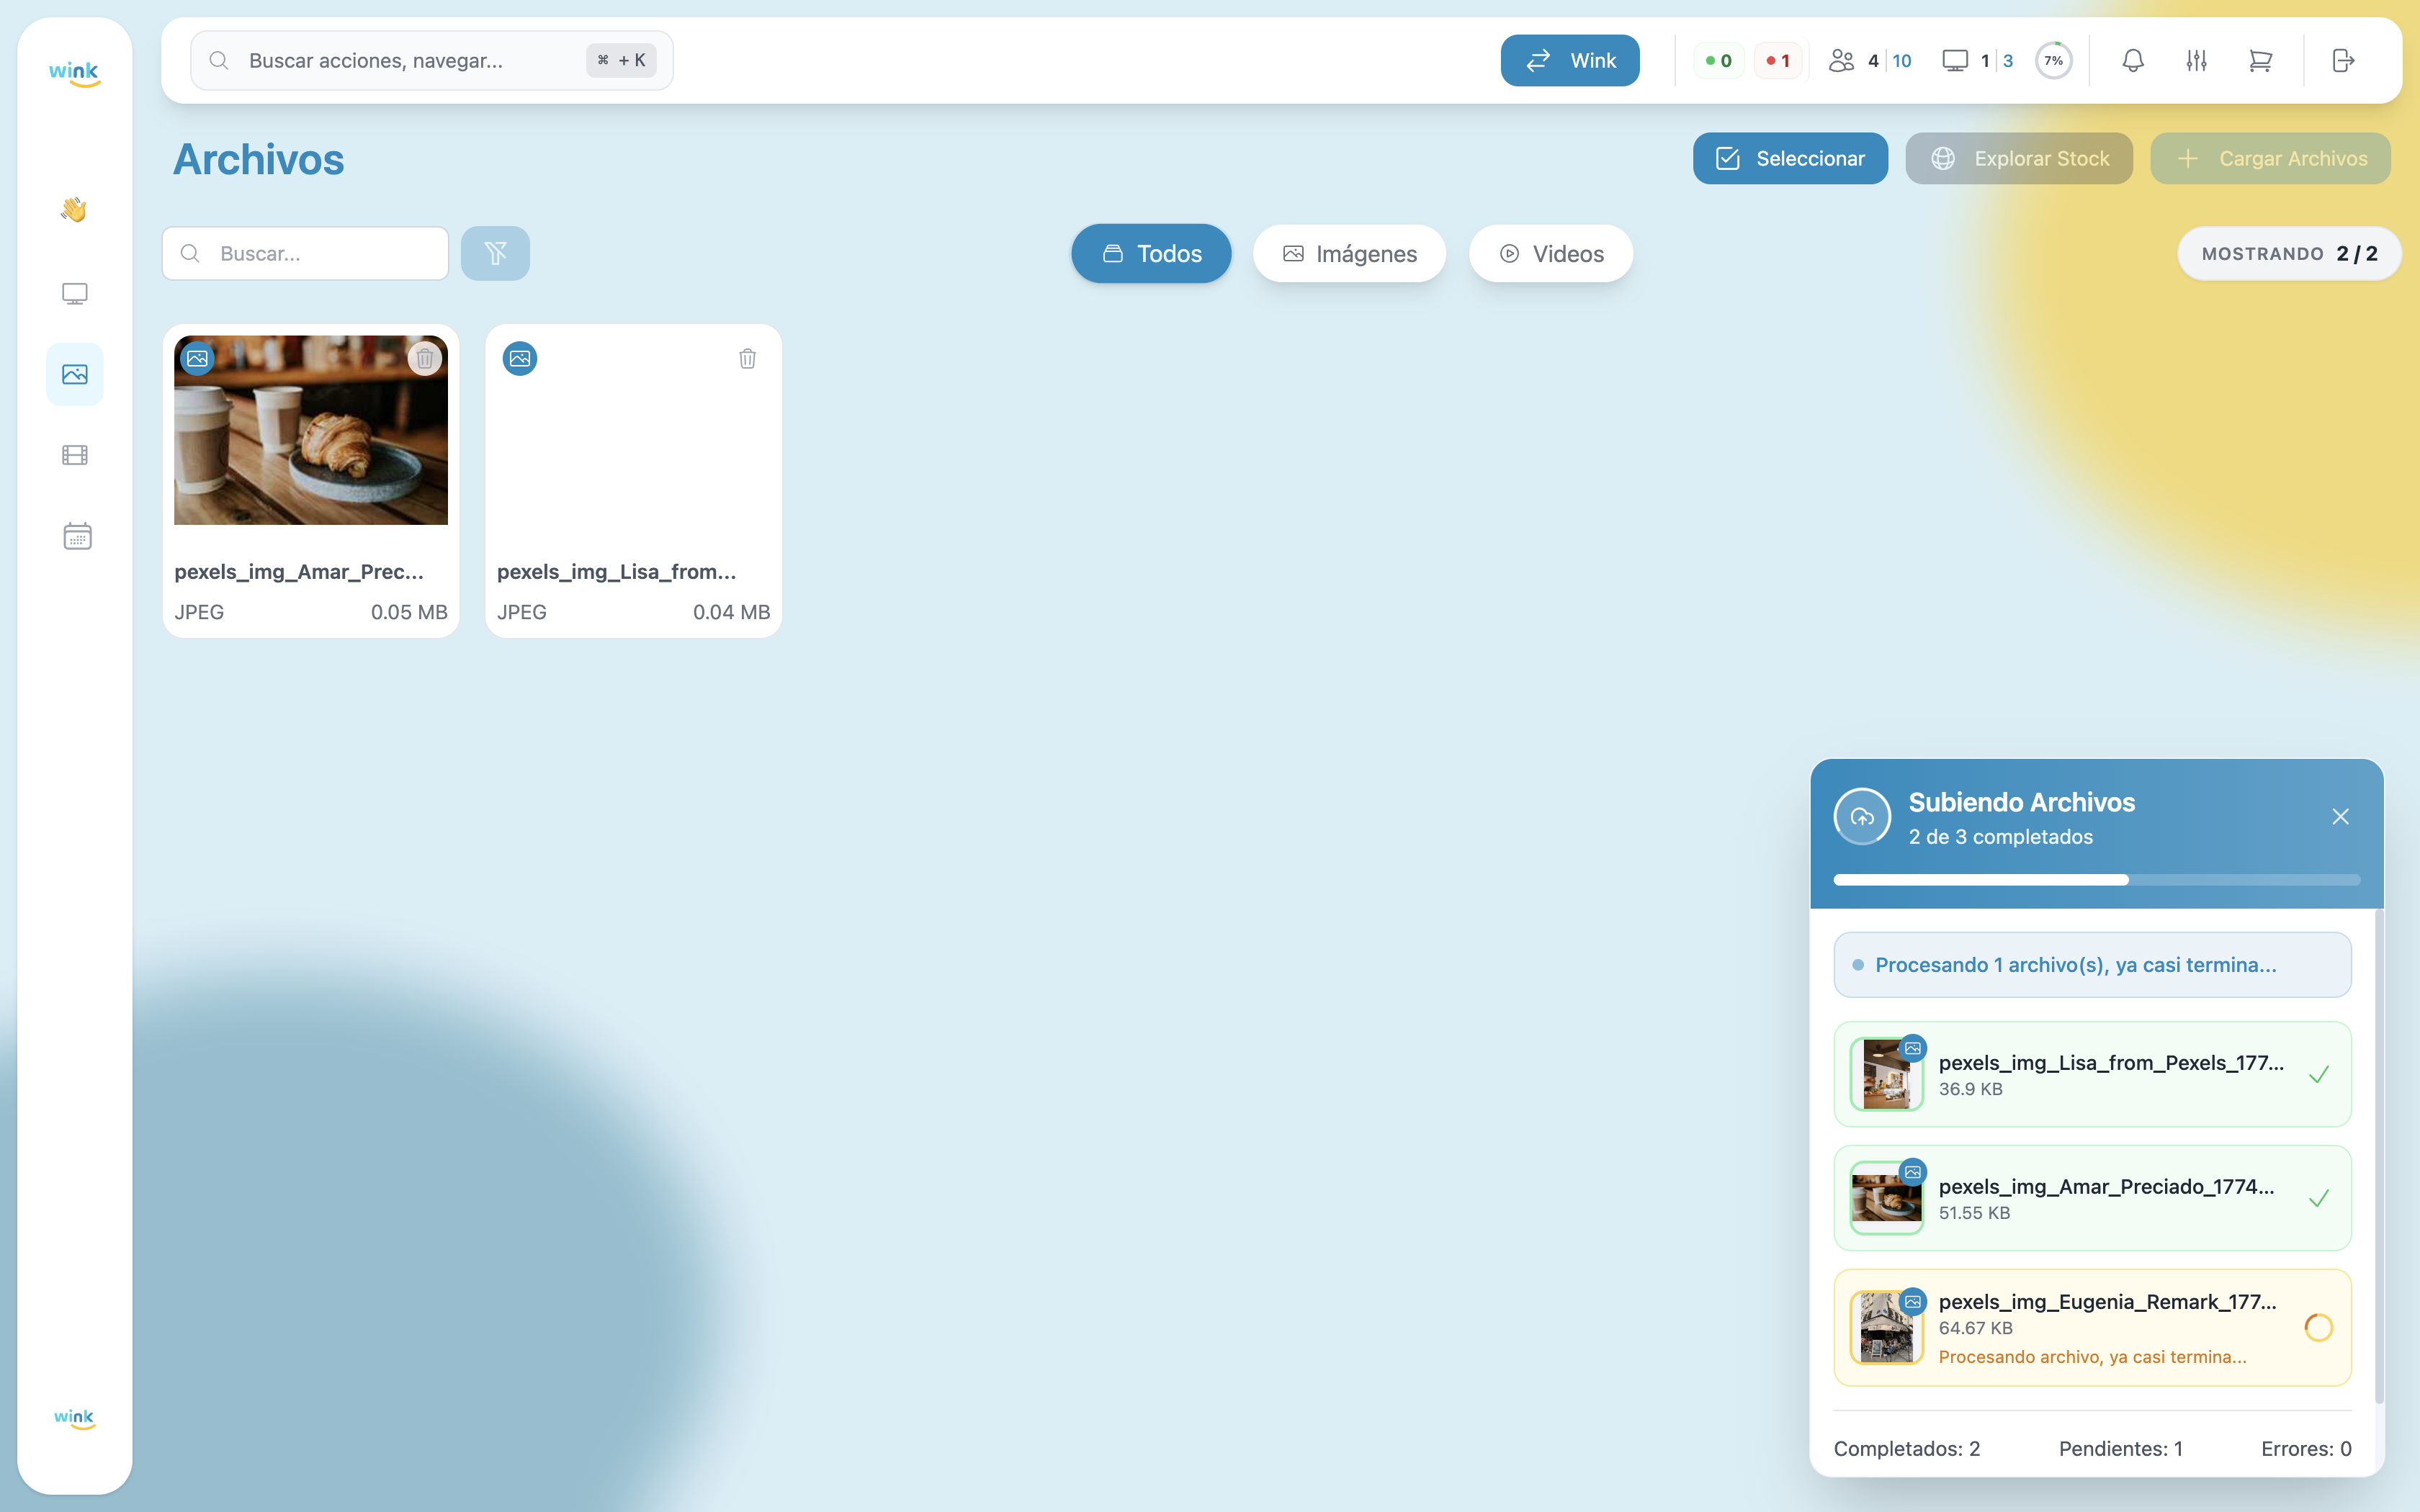
Task: Click the 7% usage ring indicator
Action: [2053, 61]
